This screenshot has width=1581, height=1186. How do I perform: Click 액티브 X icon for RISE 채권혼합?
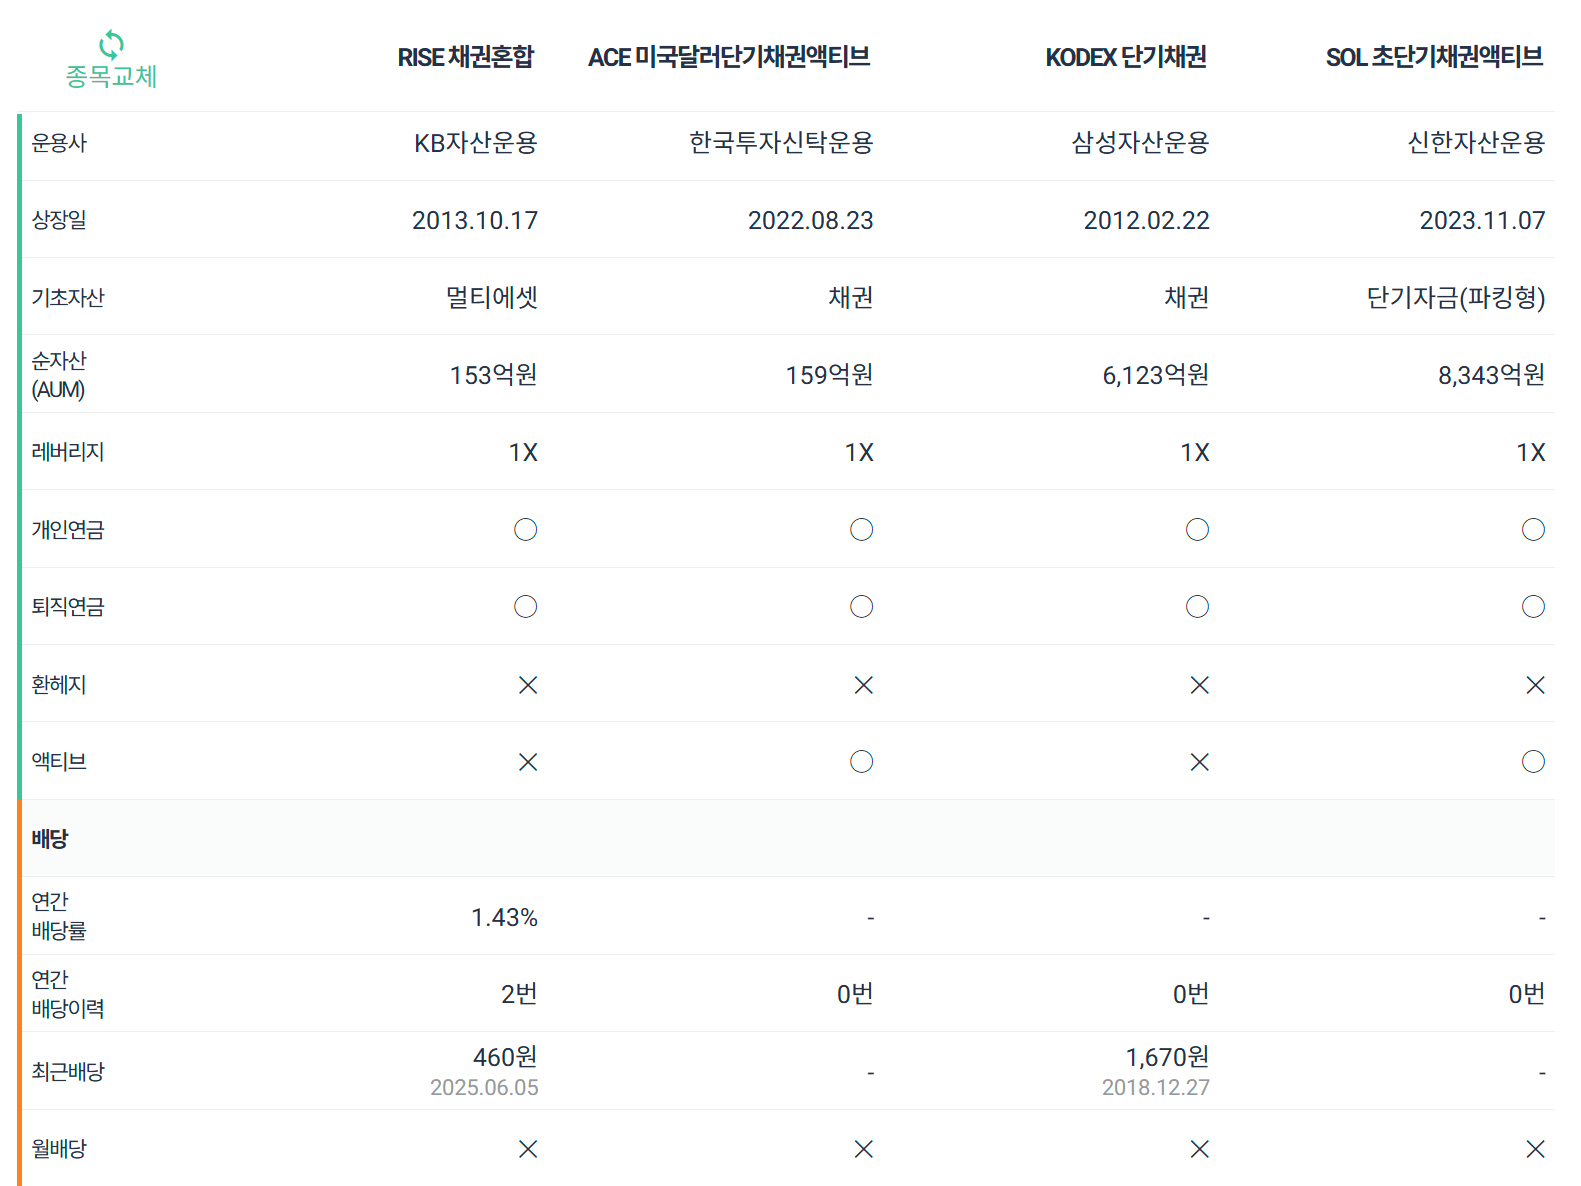click(528, 762)
